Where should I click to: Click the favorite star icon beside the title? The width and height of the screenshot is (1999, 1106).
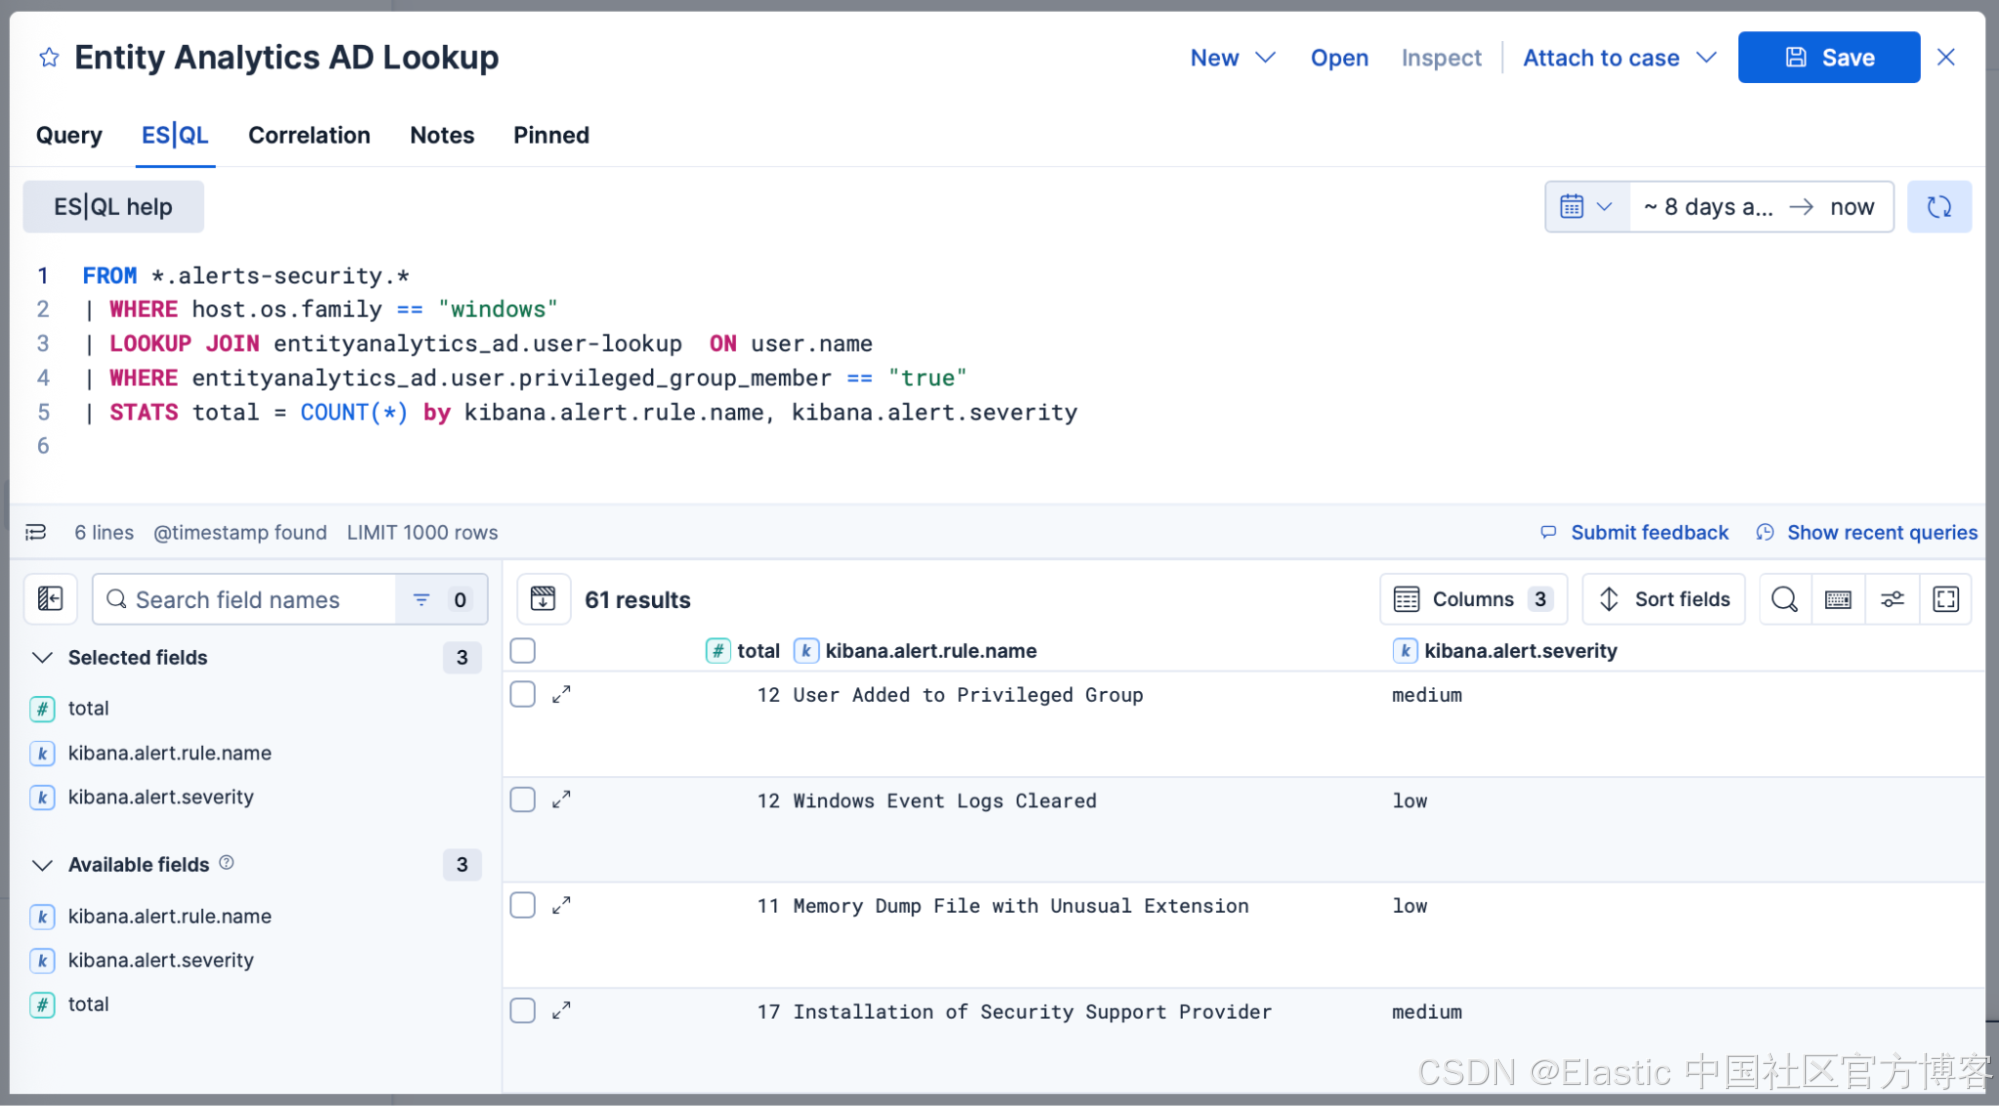(x=49, y=58)
